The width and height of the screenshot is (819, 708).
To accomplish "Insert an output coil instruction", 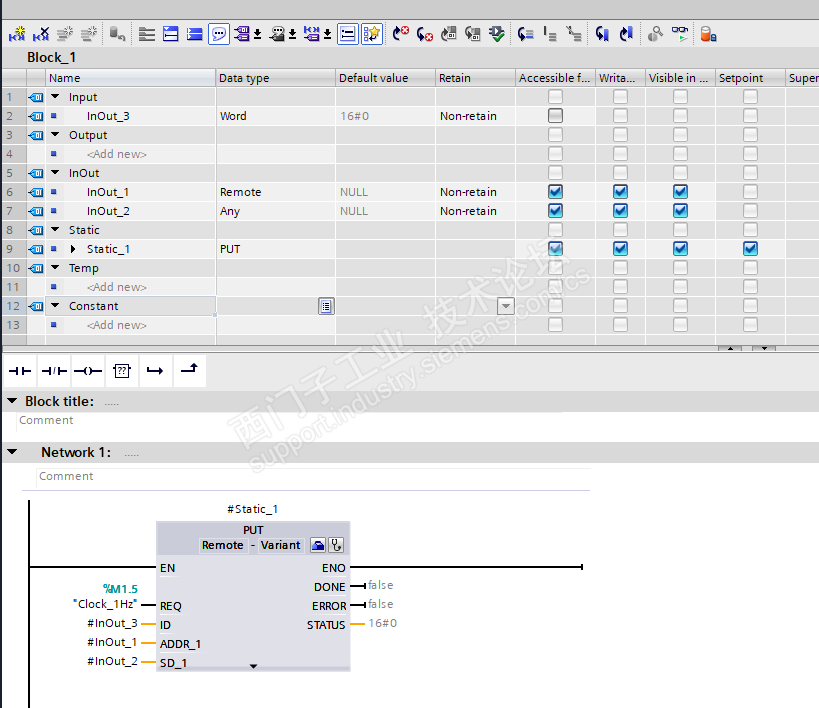I will 88,371.
